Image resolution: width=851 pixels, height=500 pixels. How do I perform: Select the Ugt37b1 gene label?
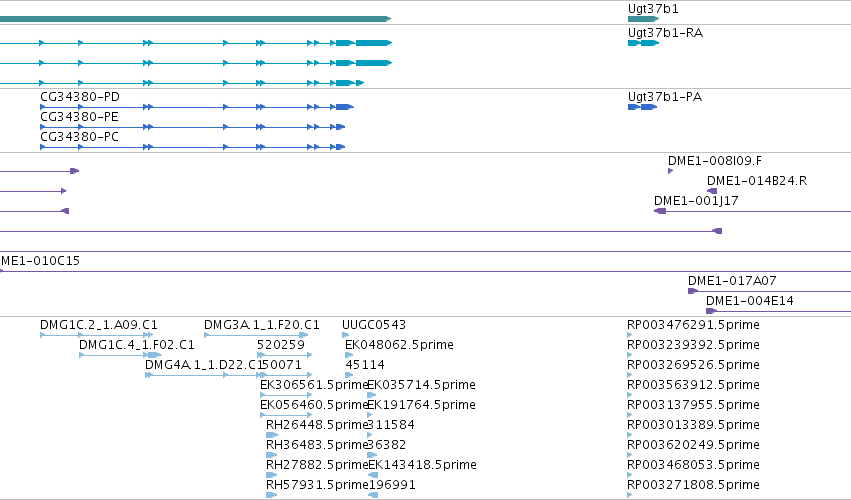point(653,9)
